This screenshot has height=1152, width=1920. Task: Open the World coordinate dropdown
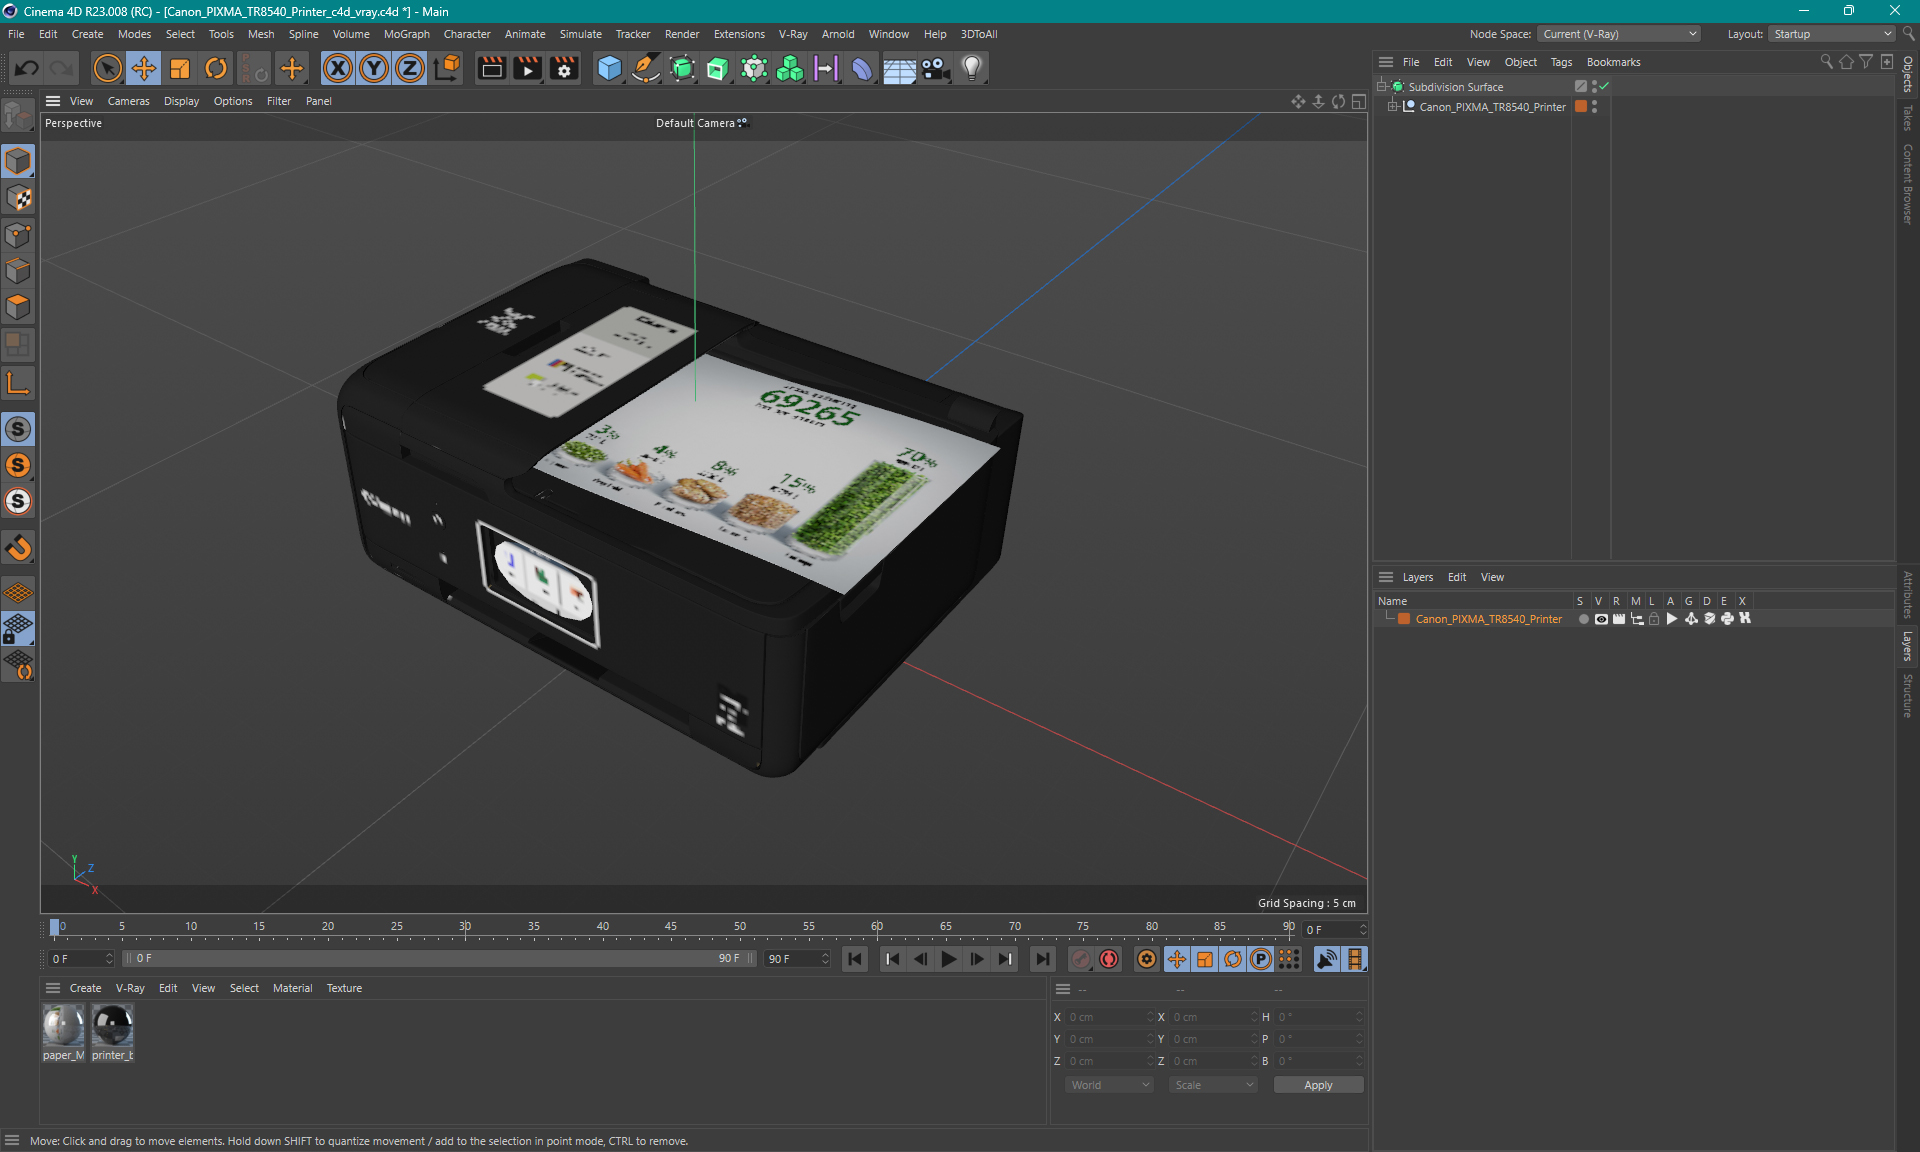tap(1109, 1085)
